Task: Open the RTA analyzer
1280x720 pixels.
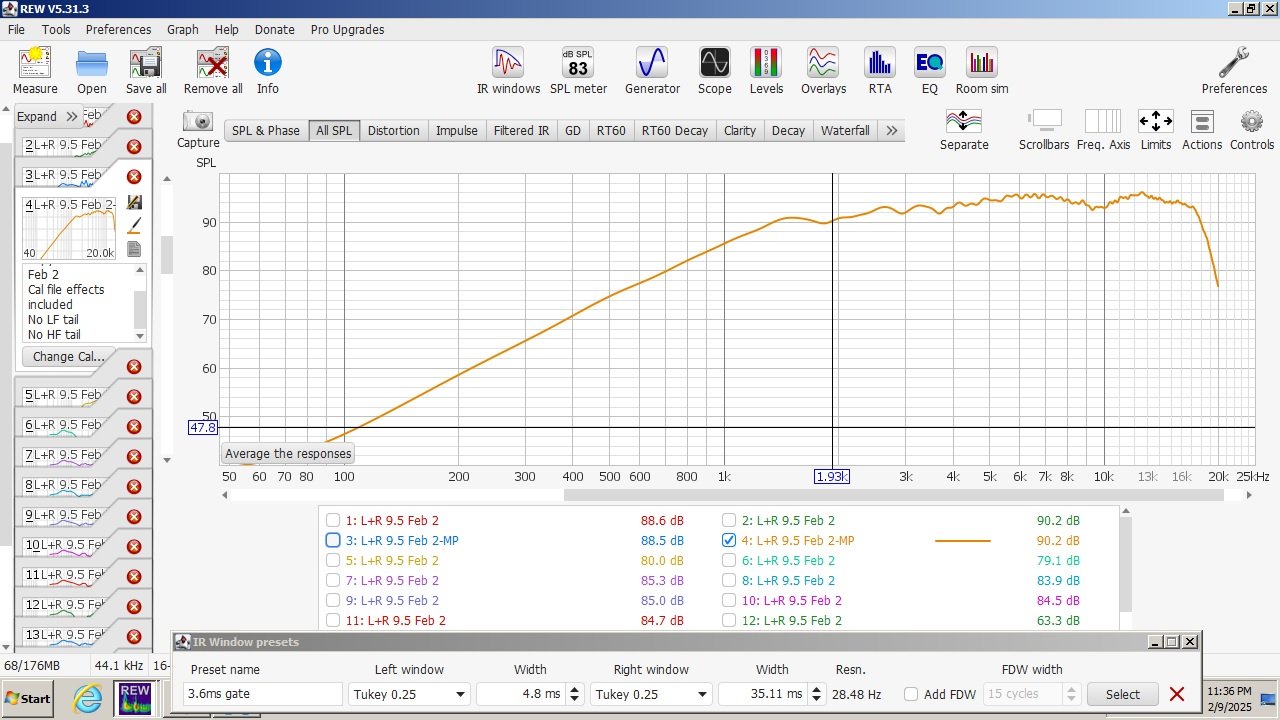Action: pyautogui.click(x=880, y=63)
